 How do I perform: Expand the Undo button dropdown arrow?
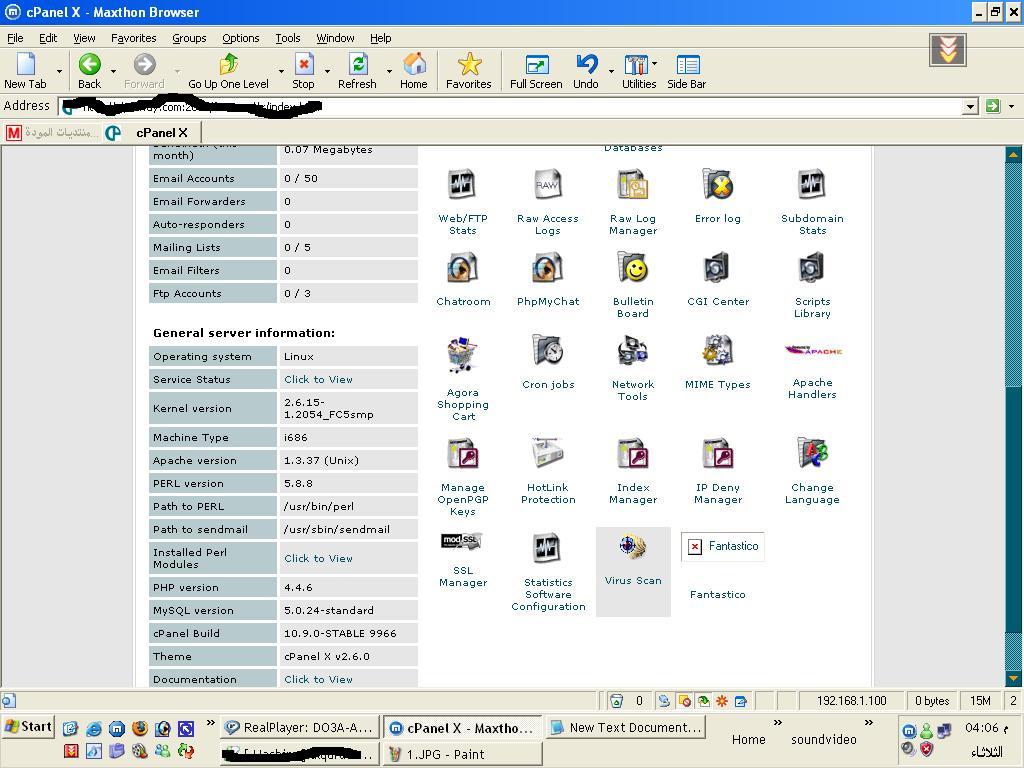tap(610, 71)
